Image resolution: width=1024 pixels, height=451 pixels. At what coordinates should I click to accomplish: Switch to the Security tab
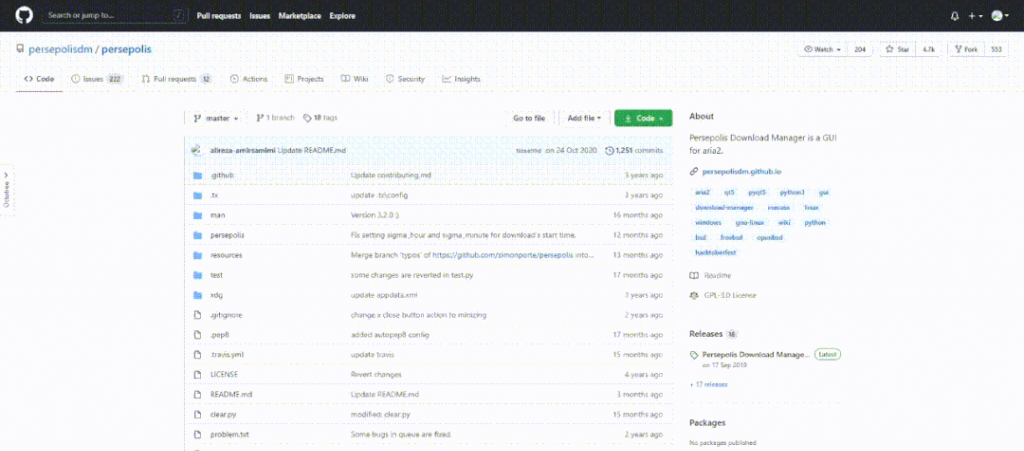point(405,79)
